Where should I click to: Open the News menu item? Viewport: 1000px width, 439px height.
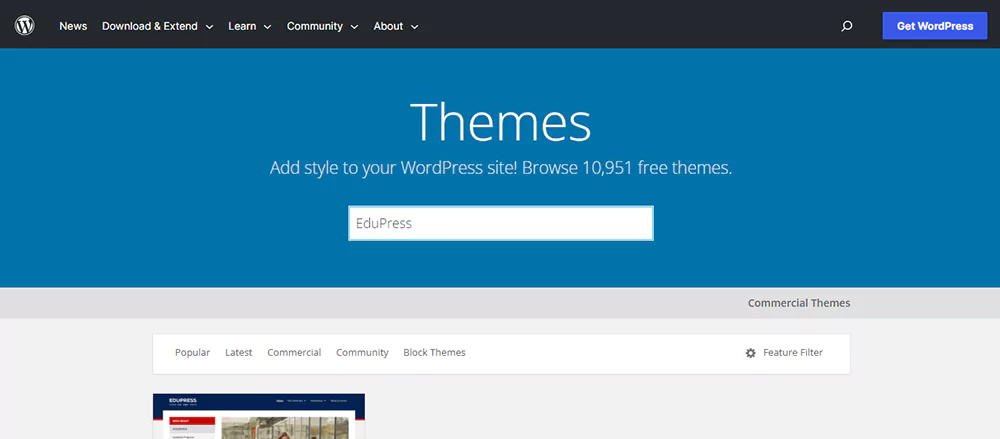click(73, 26)
